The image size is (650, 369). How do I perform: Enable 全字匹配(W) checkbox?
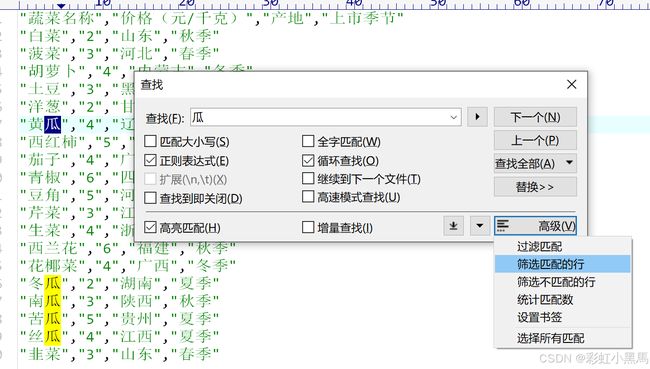pyautogui.click(x=308, y=141)
